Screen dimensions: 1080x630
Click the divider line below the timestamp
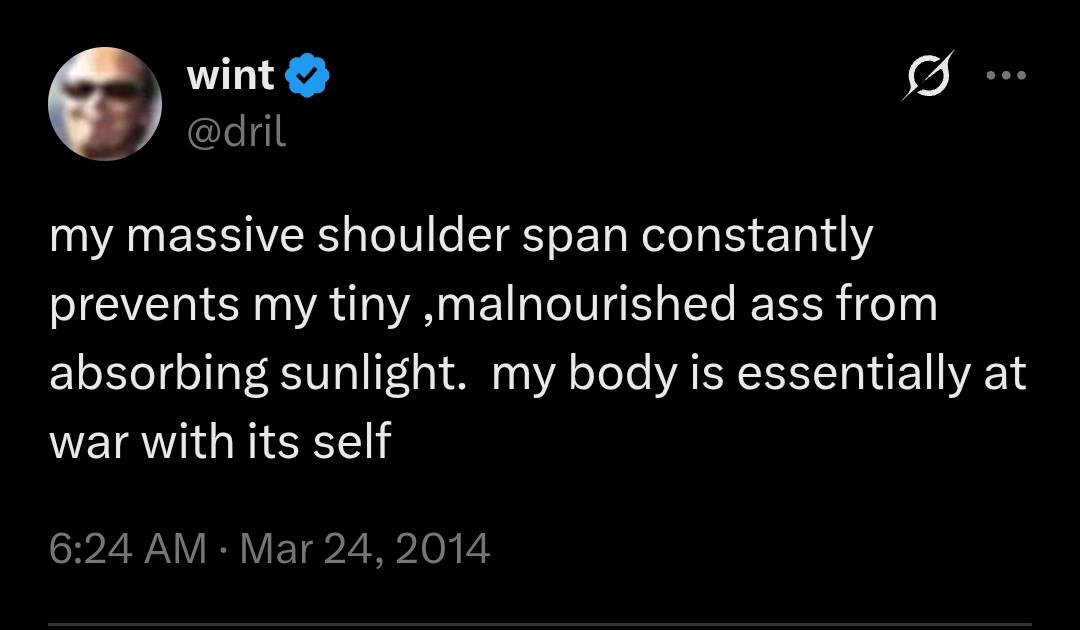click(540, 626)
